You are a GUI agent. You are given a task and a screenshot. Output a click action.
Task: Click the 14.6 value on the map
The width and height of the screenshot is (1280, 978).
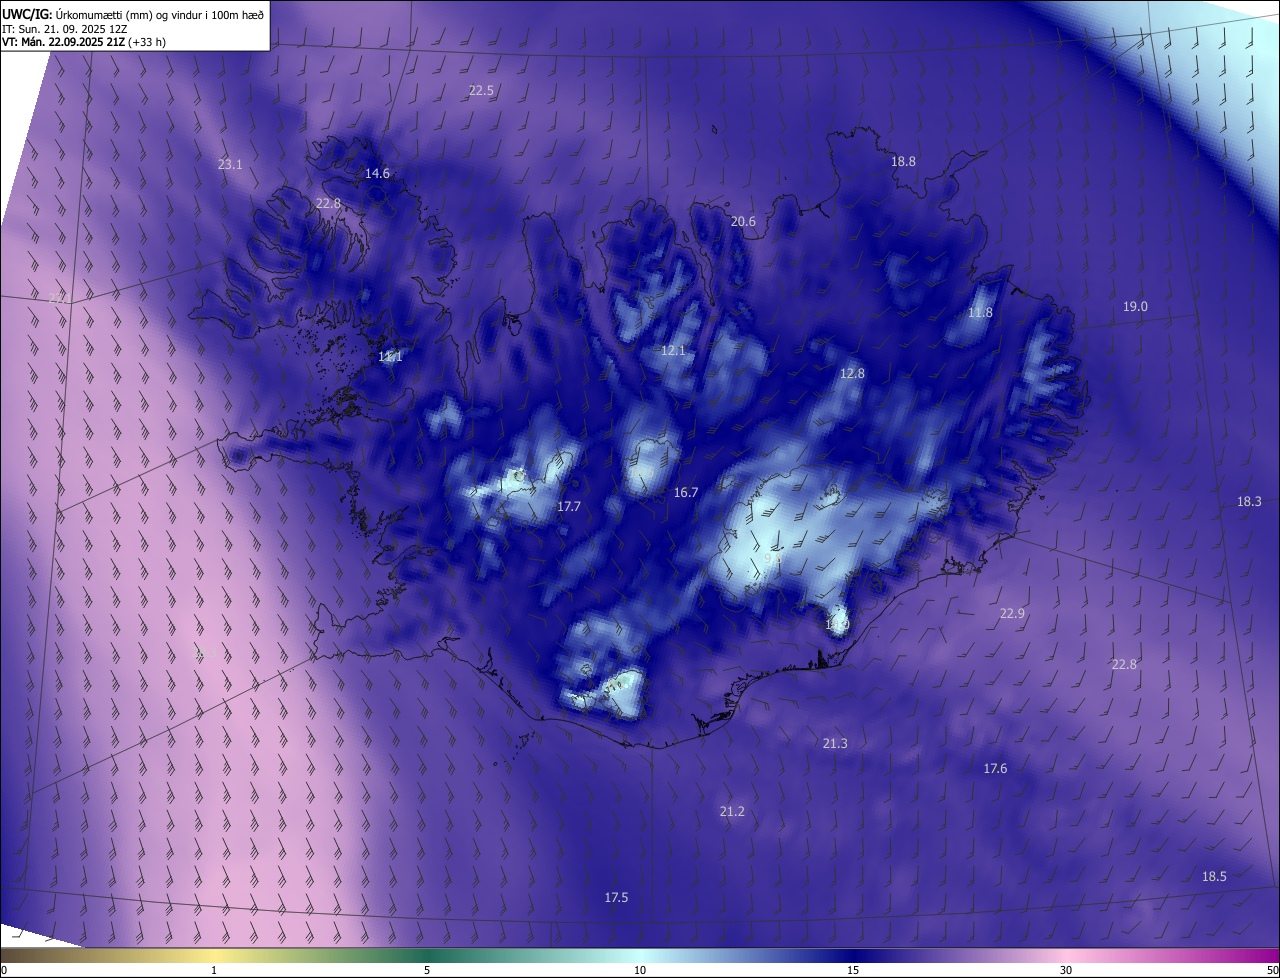point(377,173)
